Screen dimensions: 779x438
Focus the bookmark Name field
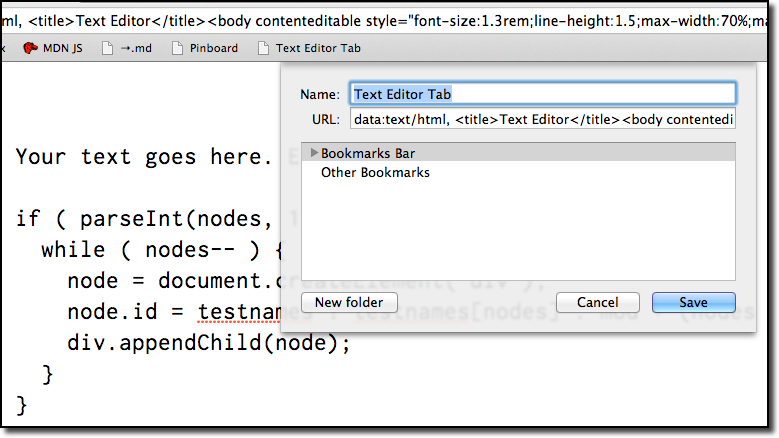click(543, 94)
